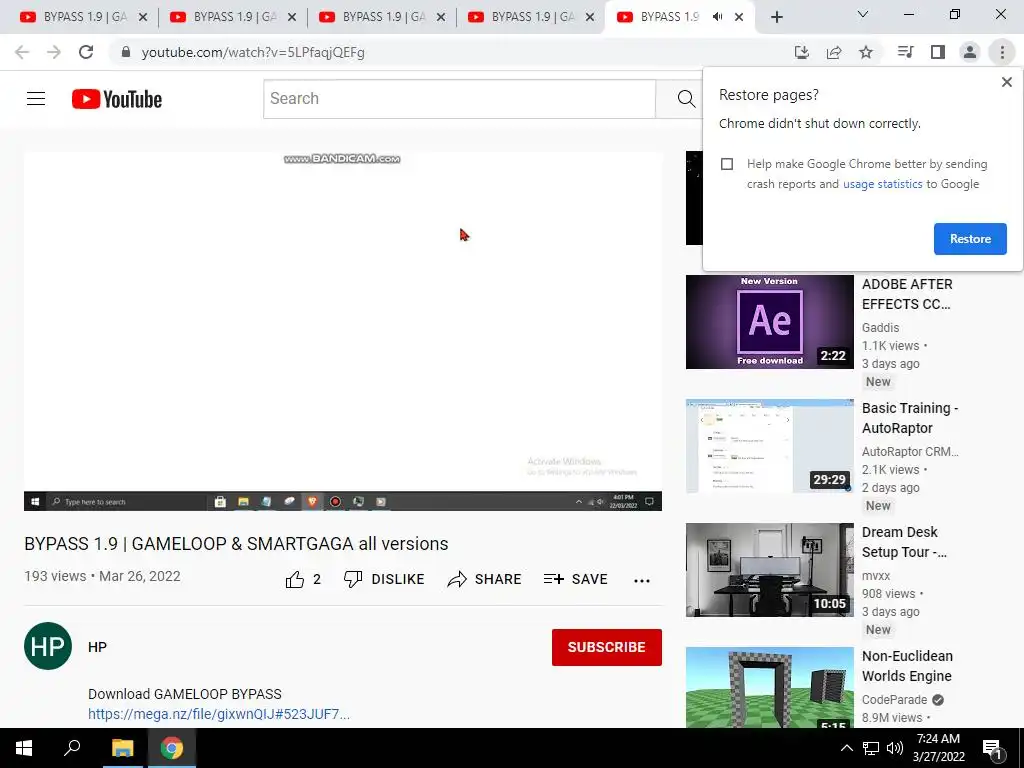
Task: Open the HP channel name link
Action: pyautogui.click(x=97, y=647)
